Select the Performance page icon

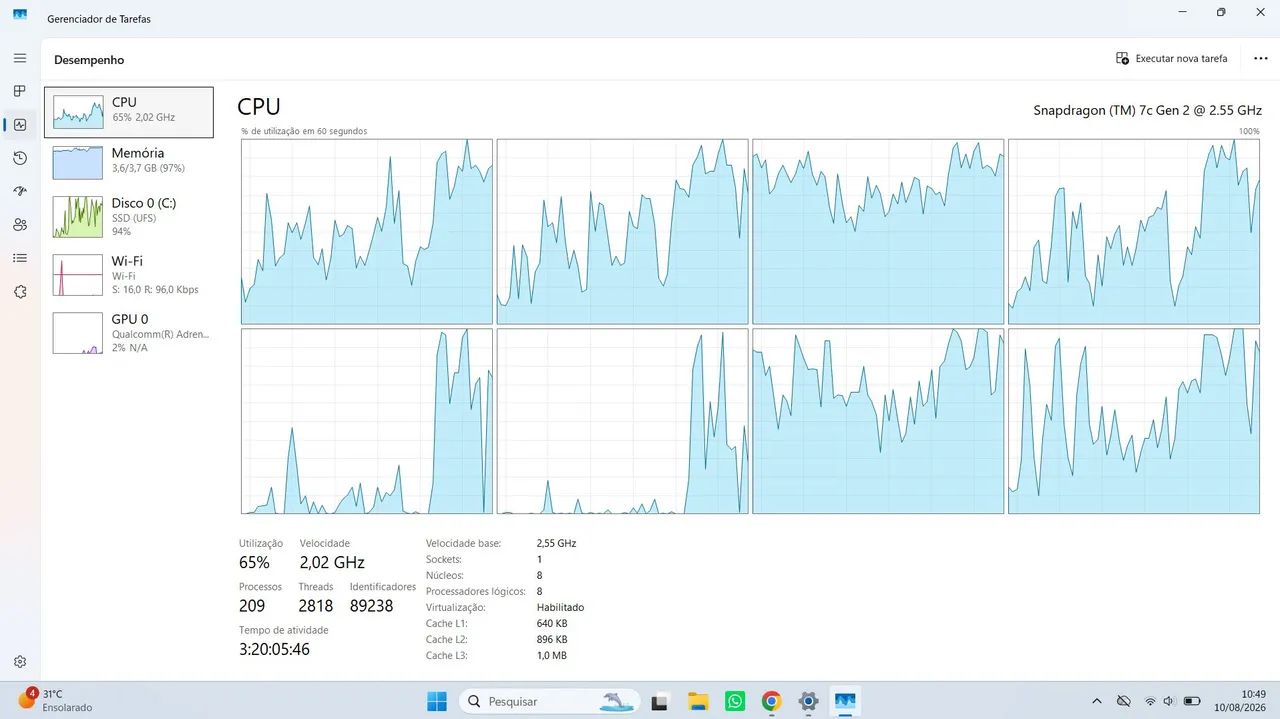click(20, 125)
